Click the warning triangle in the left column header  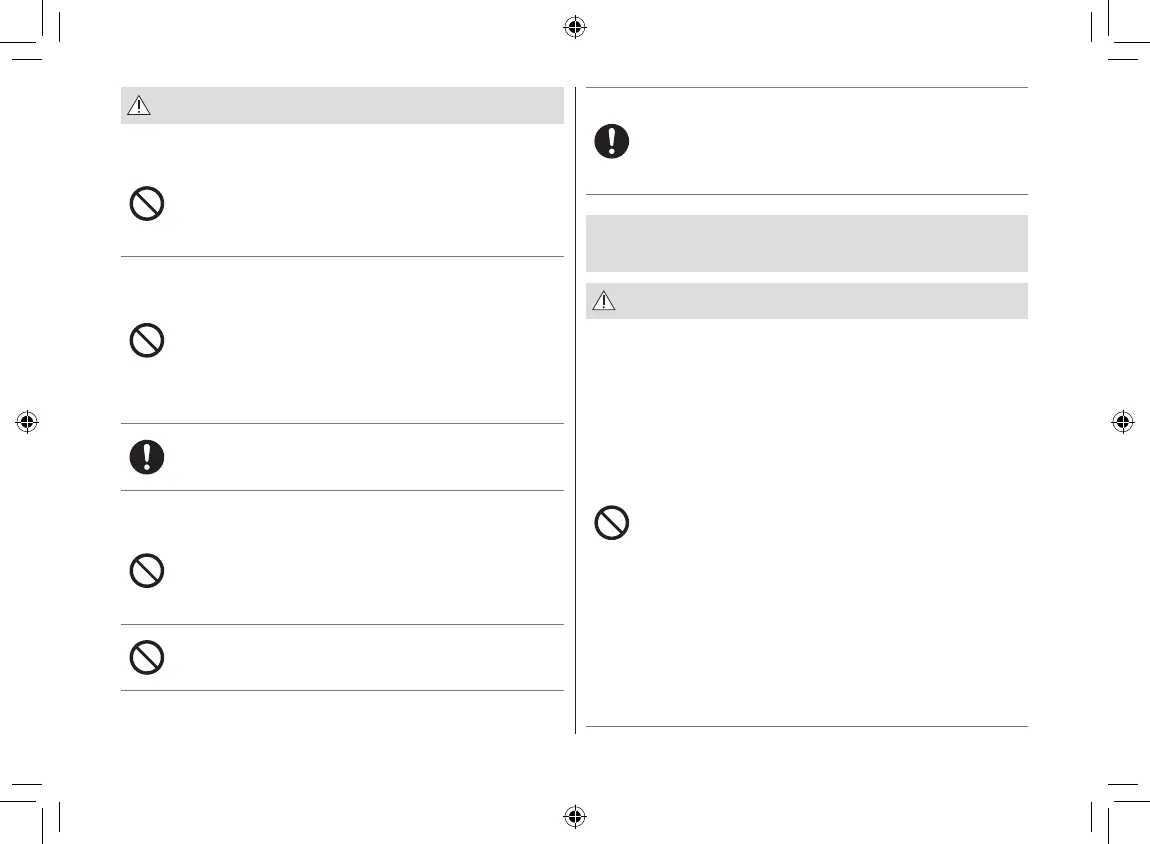[138, 106]
